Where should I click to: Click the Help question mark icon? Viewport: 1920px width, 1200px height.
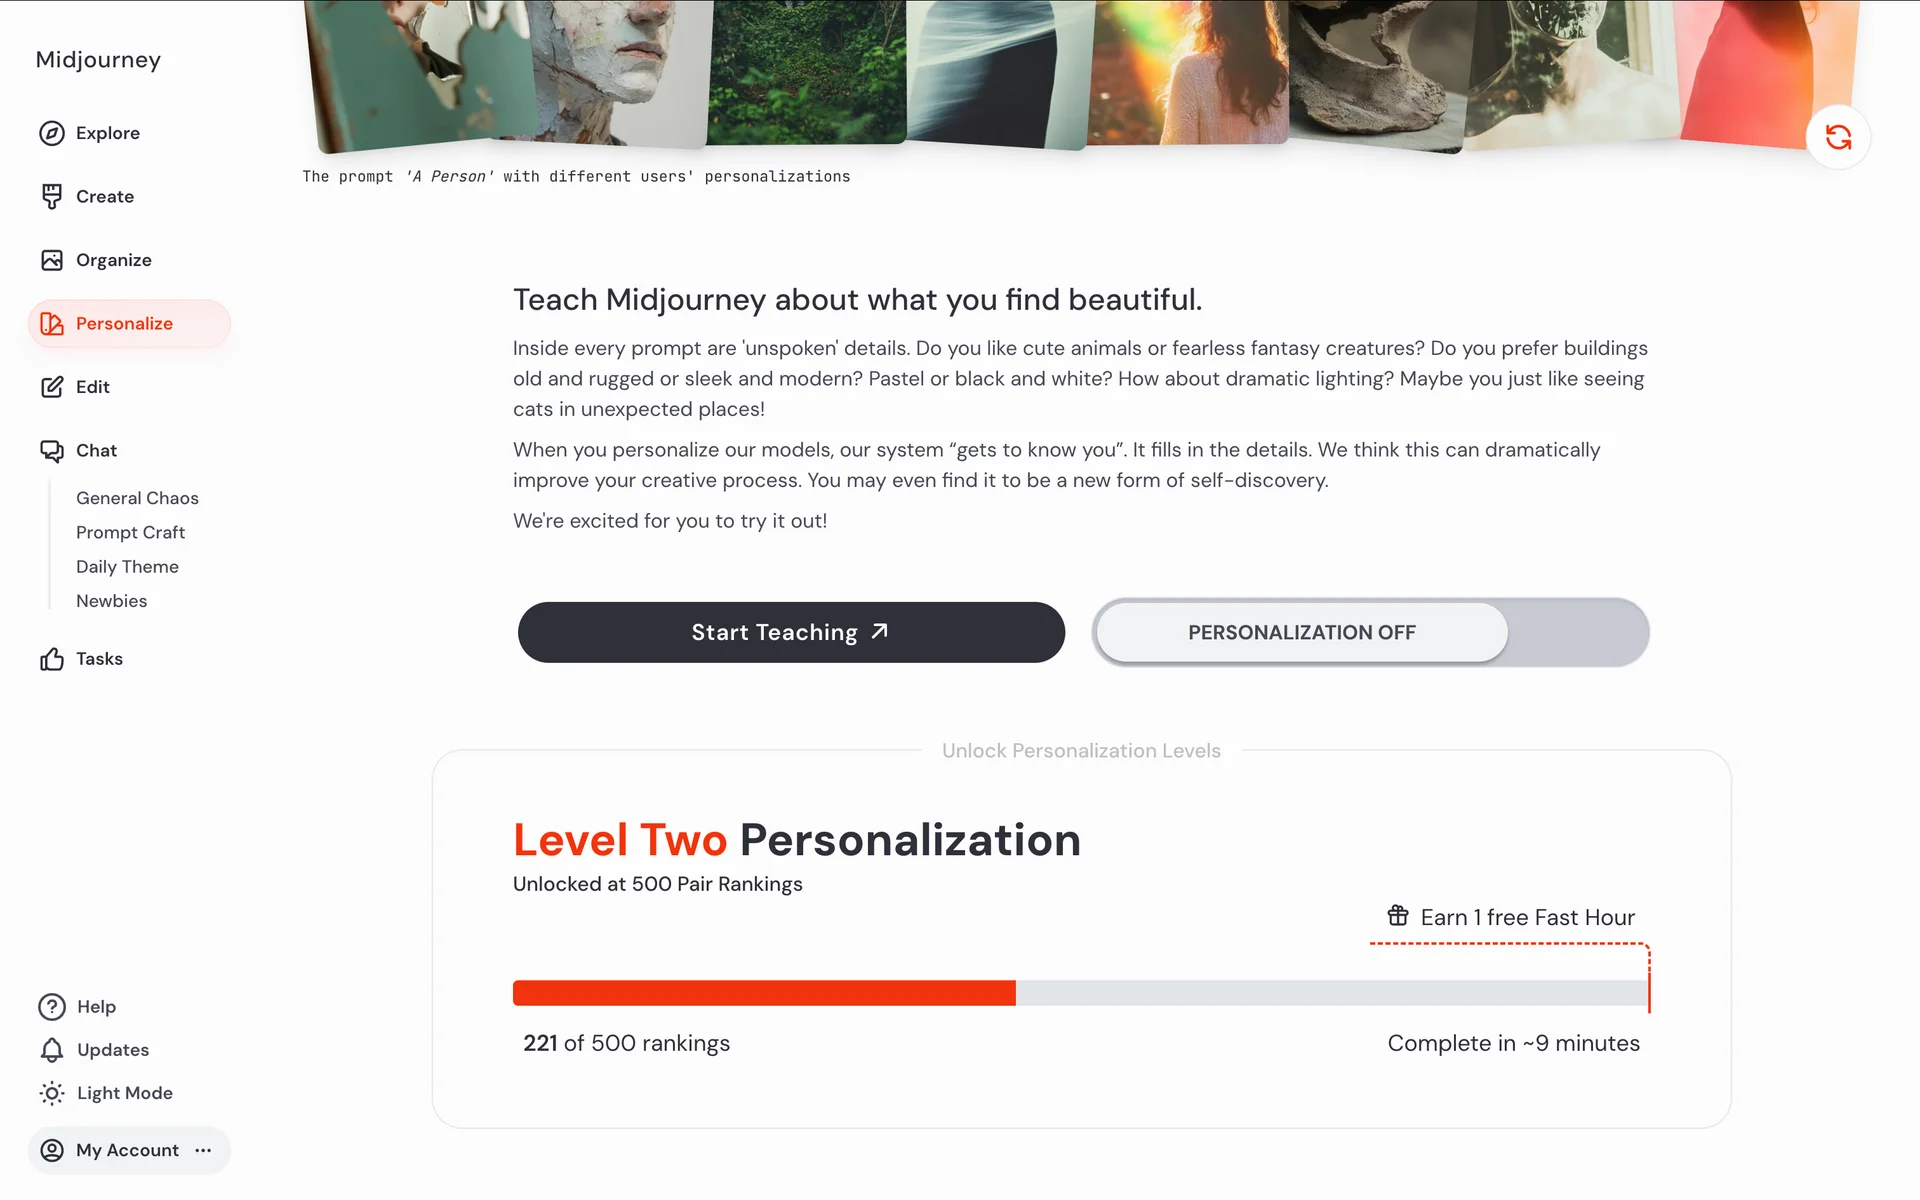pyautogui.click(x=52, y=1007)
